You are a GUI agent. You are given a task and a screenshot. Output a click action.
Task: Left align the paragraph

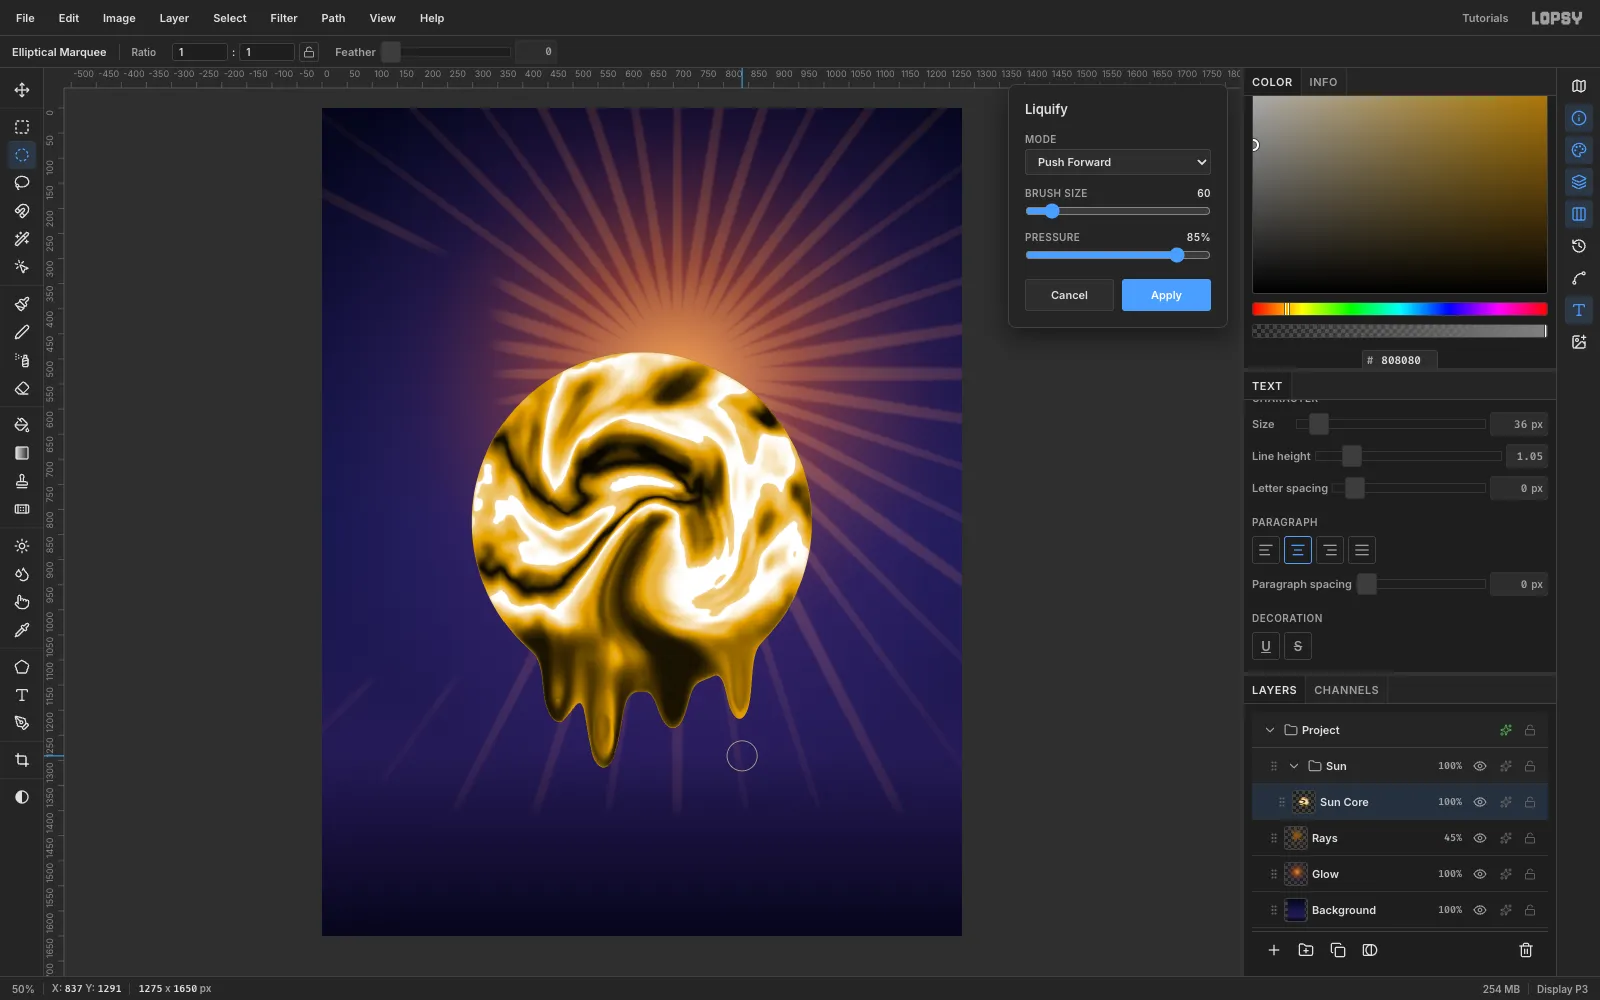pyautogui.click(x=1266, y=550)
